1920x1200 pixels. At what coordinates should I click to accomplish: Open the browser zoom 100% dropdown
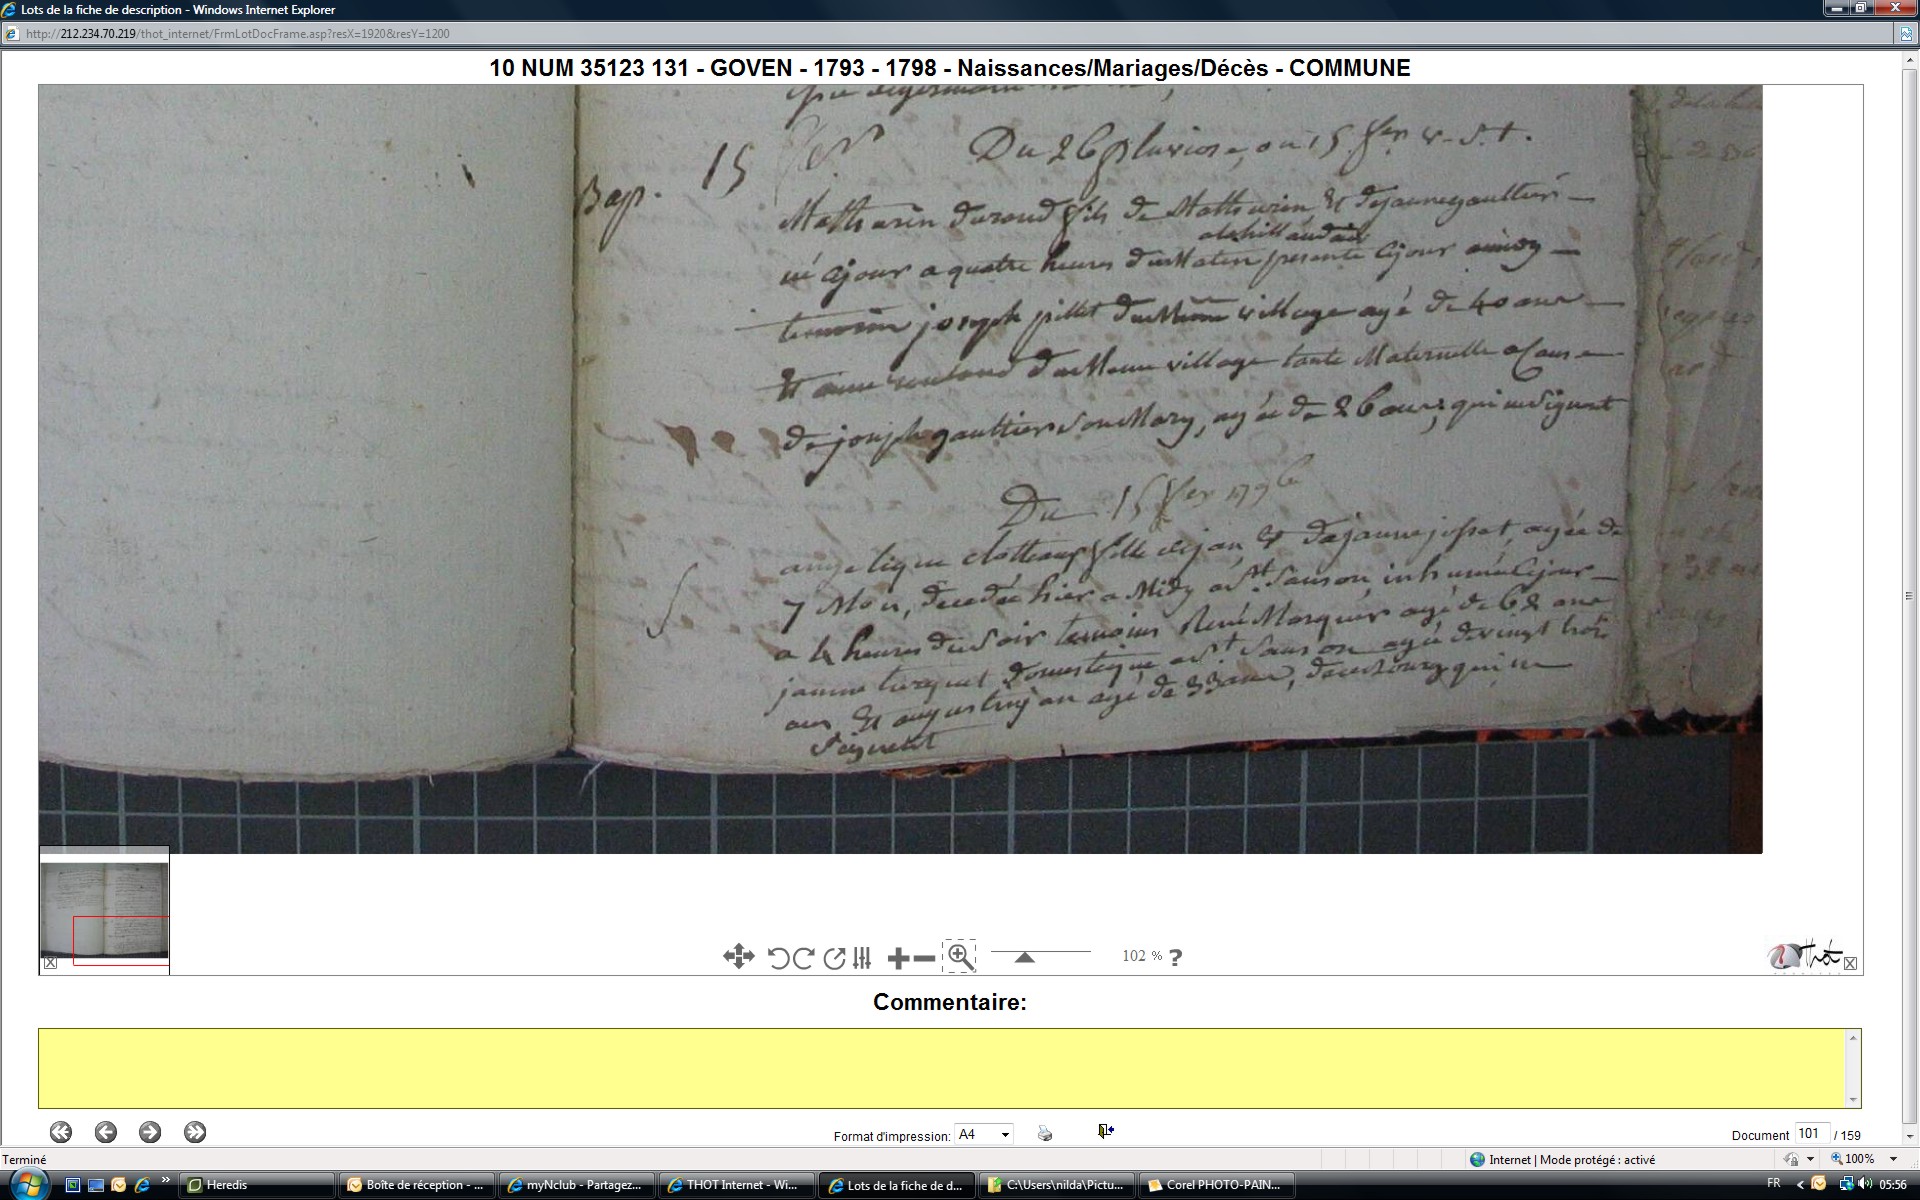click(1893, 1159)
